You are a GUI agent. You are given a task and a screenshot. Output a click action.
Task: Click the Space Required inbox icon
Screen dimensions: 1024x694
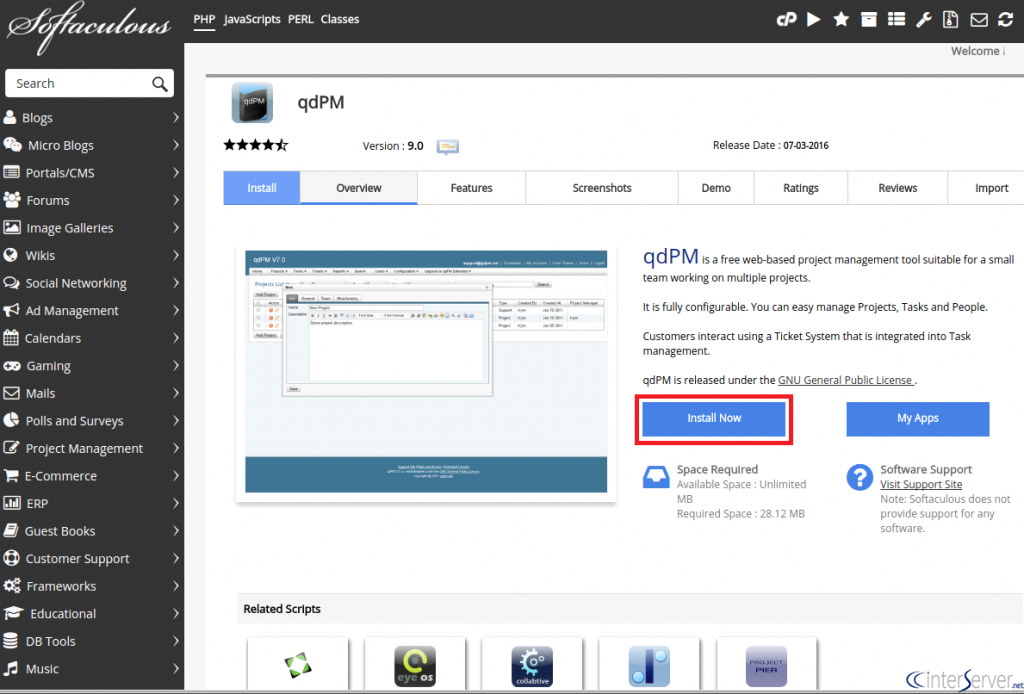pos(656,477)
